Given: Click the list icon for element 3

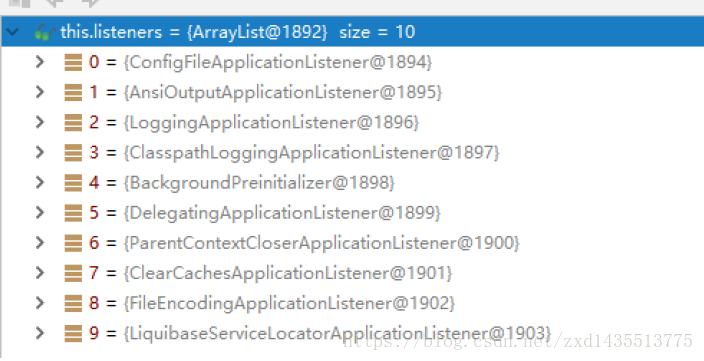Looking at the screenshot, I should [73, 153].
